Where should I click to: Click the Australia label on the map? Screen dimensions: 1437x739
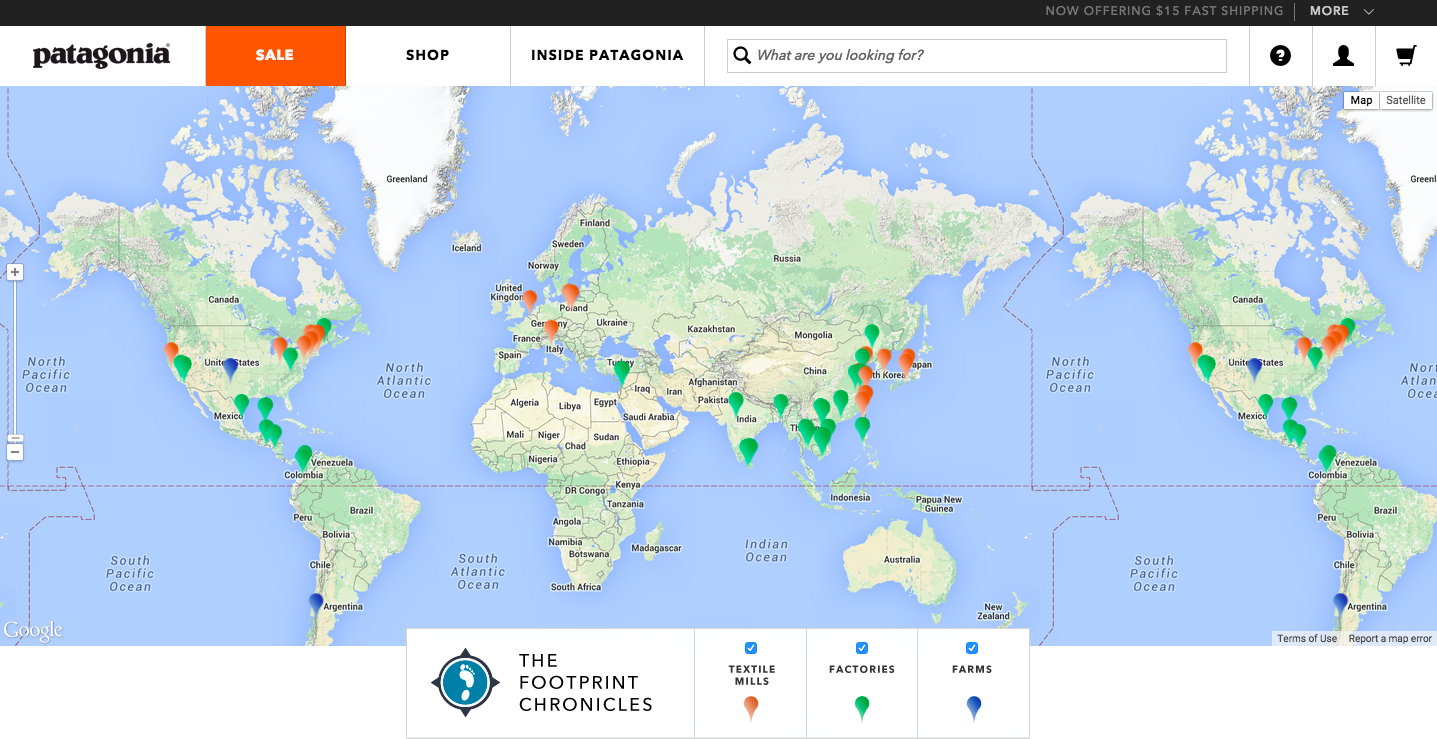coord(902,560)
